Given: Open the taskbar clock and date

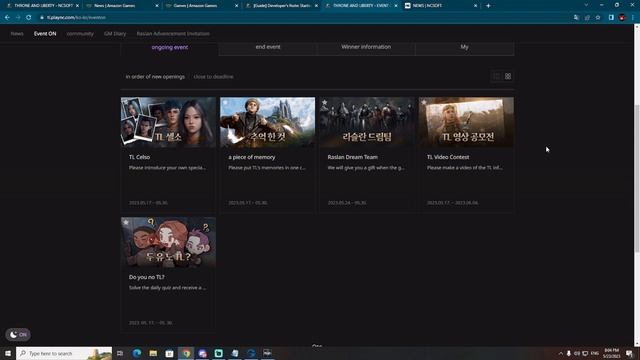Looking at the screenshot, I should click(611, 353).
